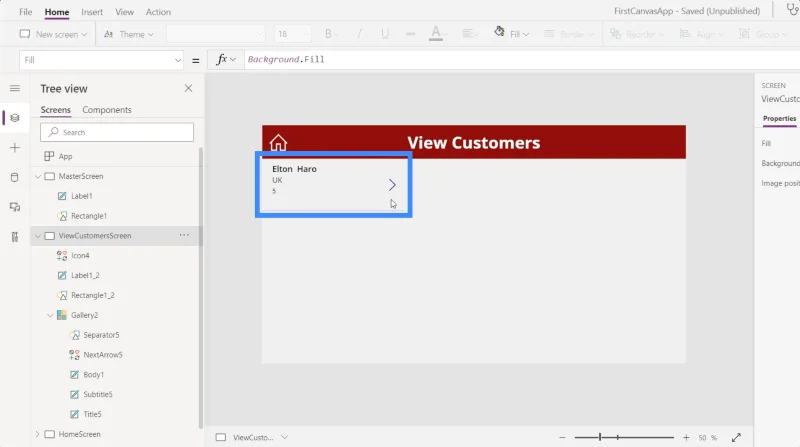Collapse the MasterScreen node
Screen dimensions: 800x447
coord(38,176)
